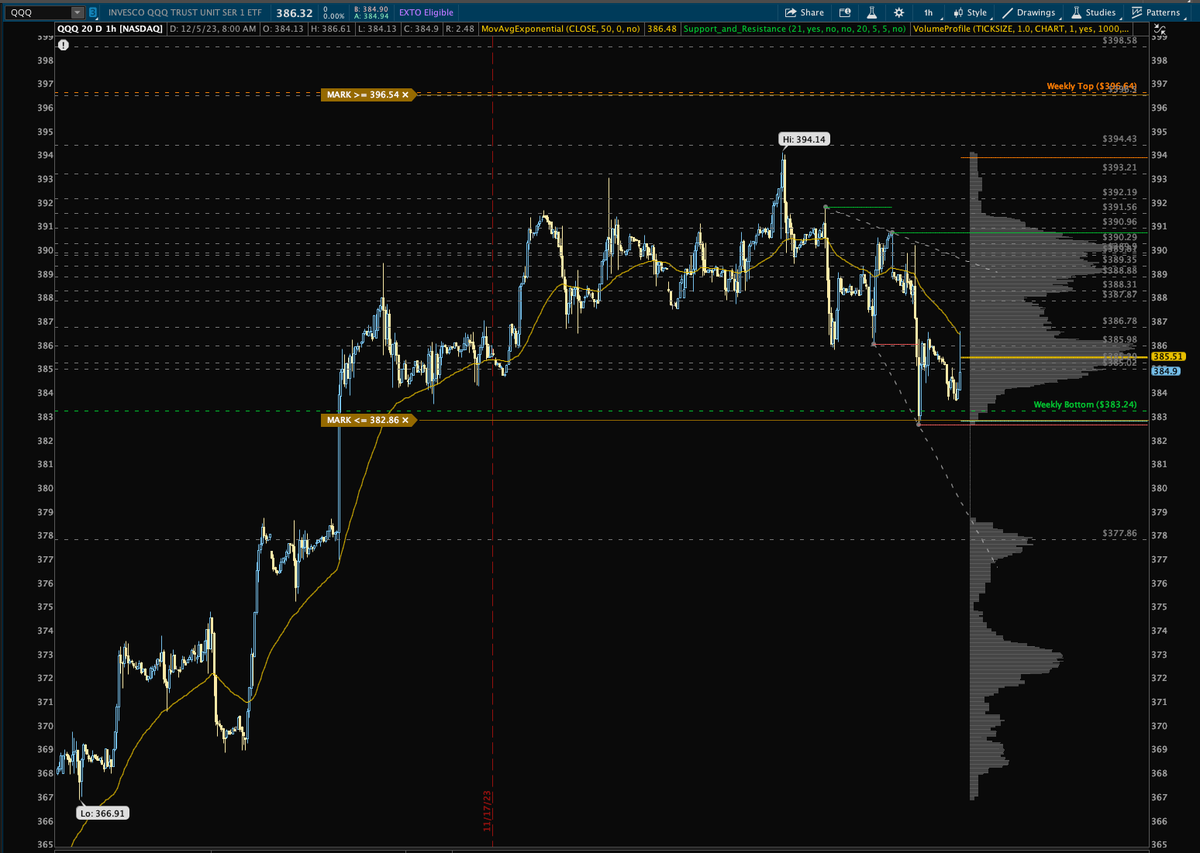Click the Weekly Top ($396.64) label
Image resolution: width=1200 pixels, height=853 pixels.
tap(1091, 86)
